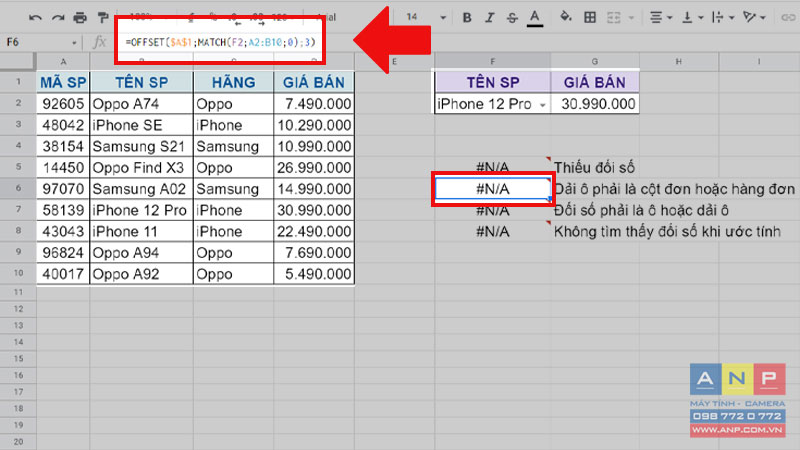Undo the last action
Viewport: 800px width, 450px height.
point(35,18)
